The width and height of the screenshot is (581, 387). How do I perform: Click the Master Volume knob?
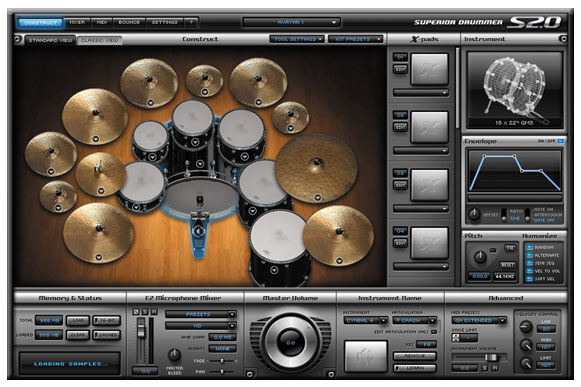290,343
